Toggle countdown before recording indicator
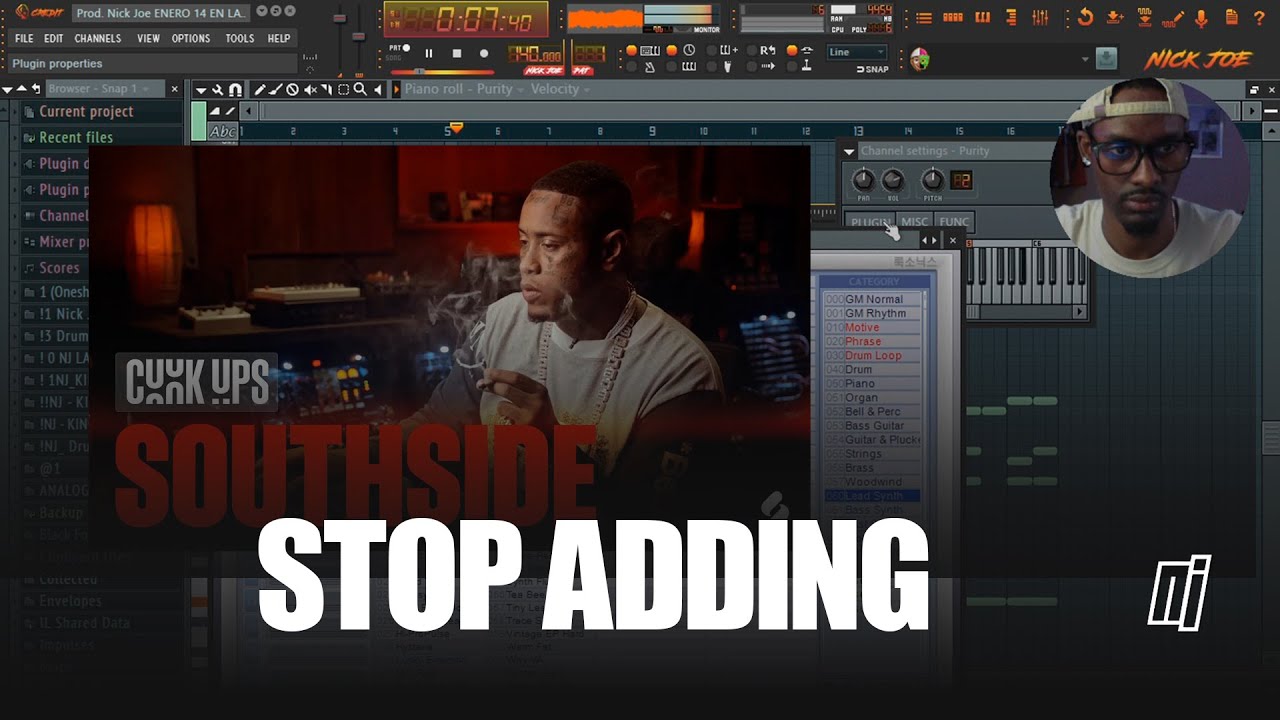 point(671,50)
